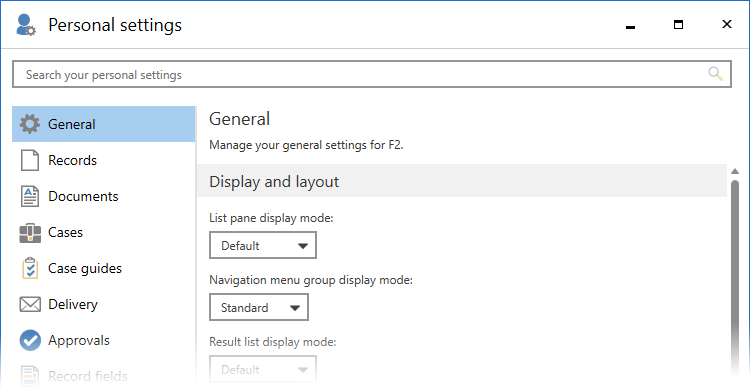Open Result list display mode dropdown
The height and width of the screenshot is (388, 750).
pos(263,369)
